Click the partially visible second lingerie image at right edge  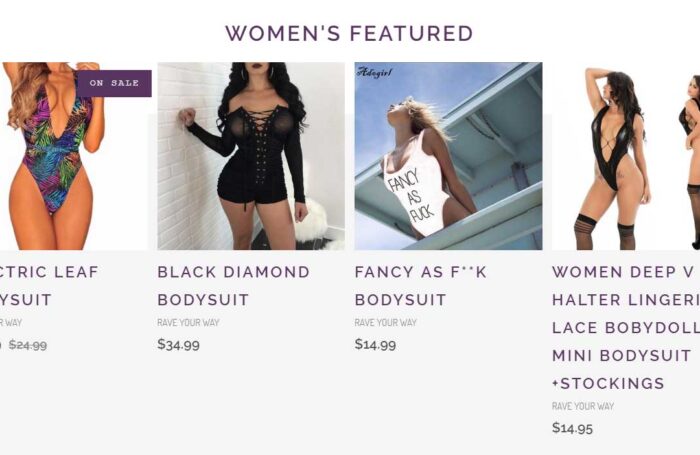pos(690,161)
